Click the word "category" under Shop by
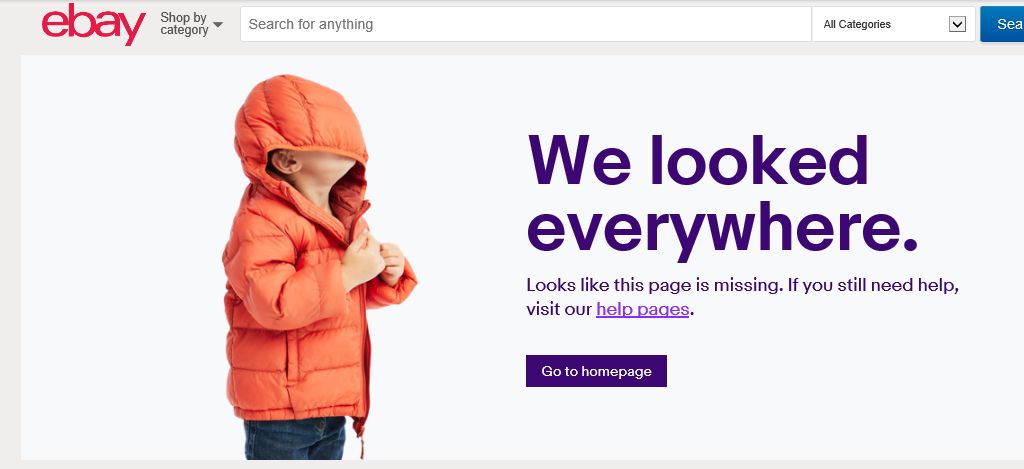The height and width of the screenshot is (469, 1024). 184,31
